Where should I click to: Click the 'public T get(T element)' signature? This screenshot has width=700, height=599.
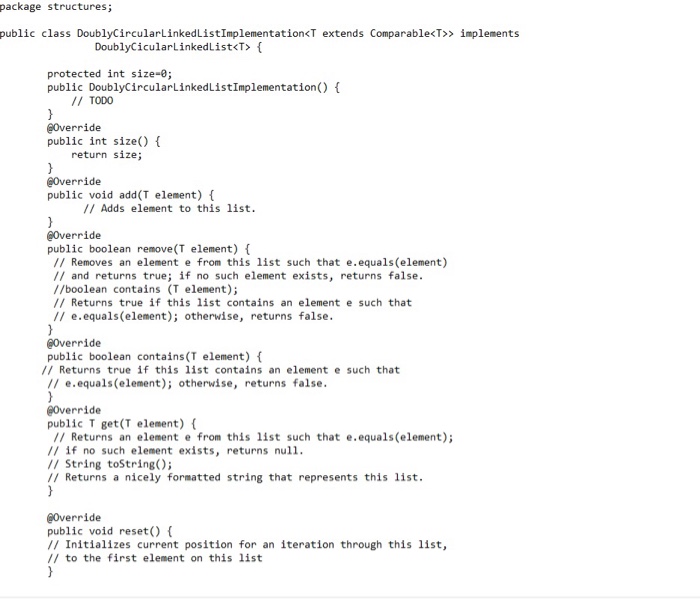click(x=122, y=424)
